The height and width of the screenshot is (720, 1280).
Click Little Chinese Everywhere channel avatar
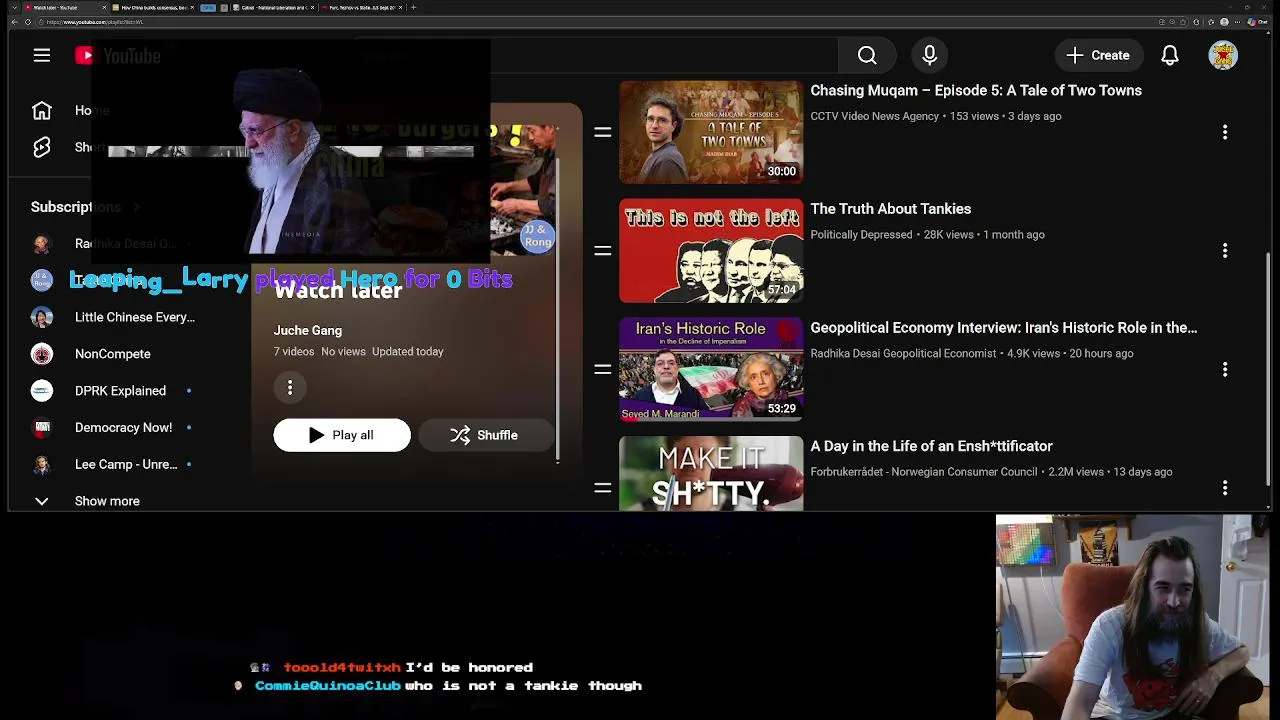[x=42, y=317]
